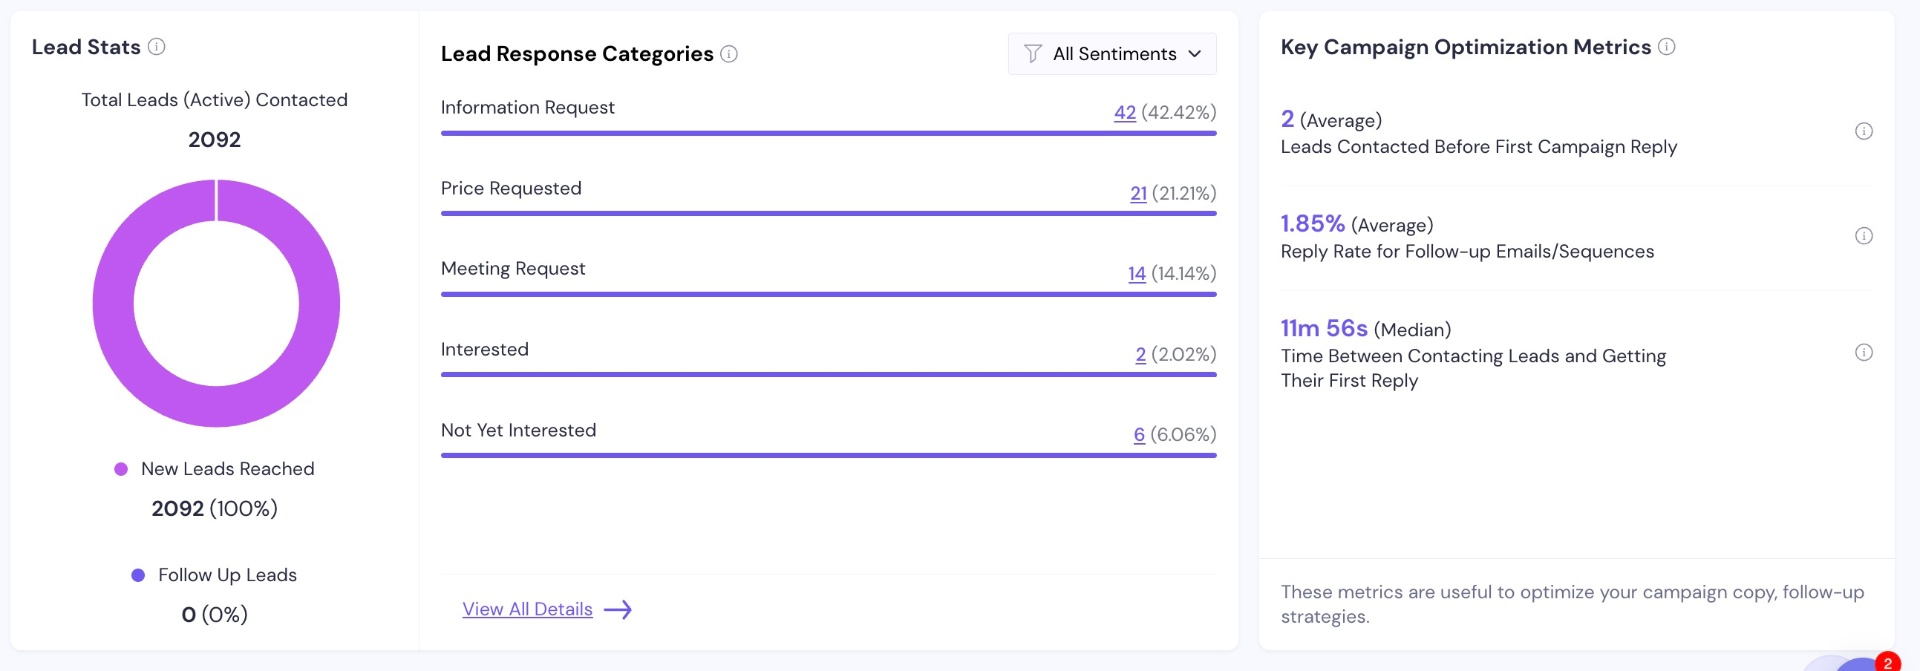This screenshot has width=1920, height=671.
Task: Click the Interested progress bar
Action: click(829, 375)
